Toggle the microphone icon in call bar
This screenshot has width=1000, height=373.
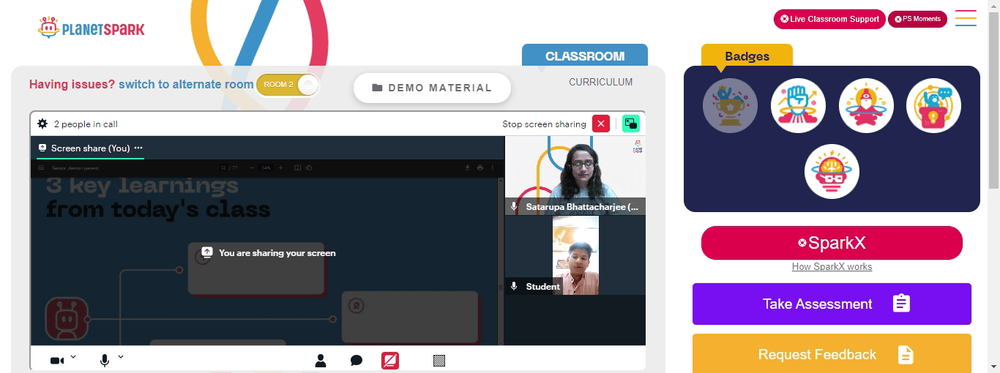point(105,361)
